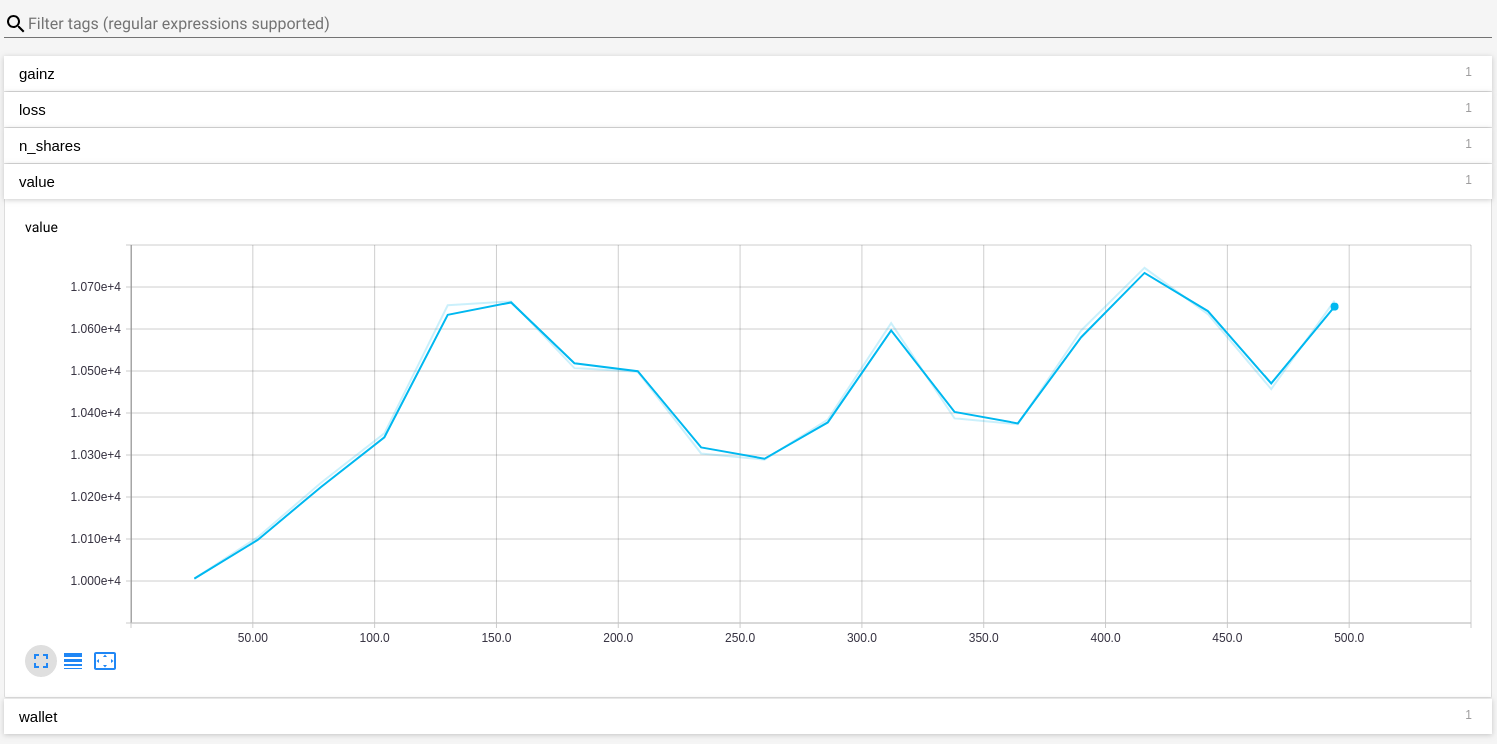Image resolution: width=1497 pixels, height=744 pixels.
Task: Click the 200.0 x-axis label
Action: pyautogui.click(x=618, y=638)
